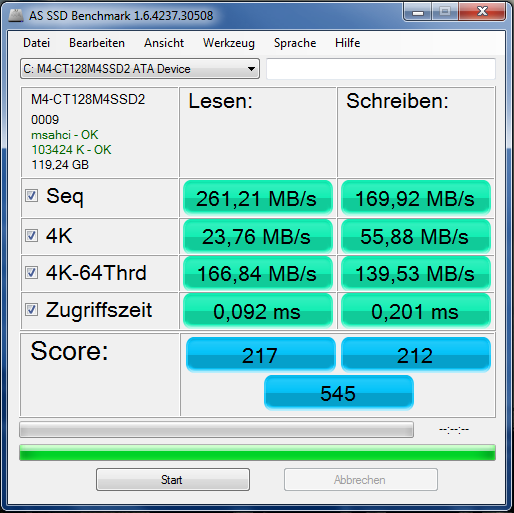Click the empty text field beside drive selector

click(381, 69)
